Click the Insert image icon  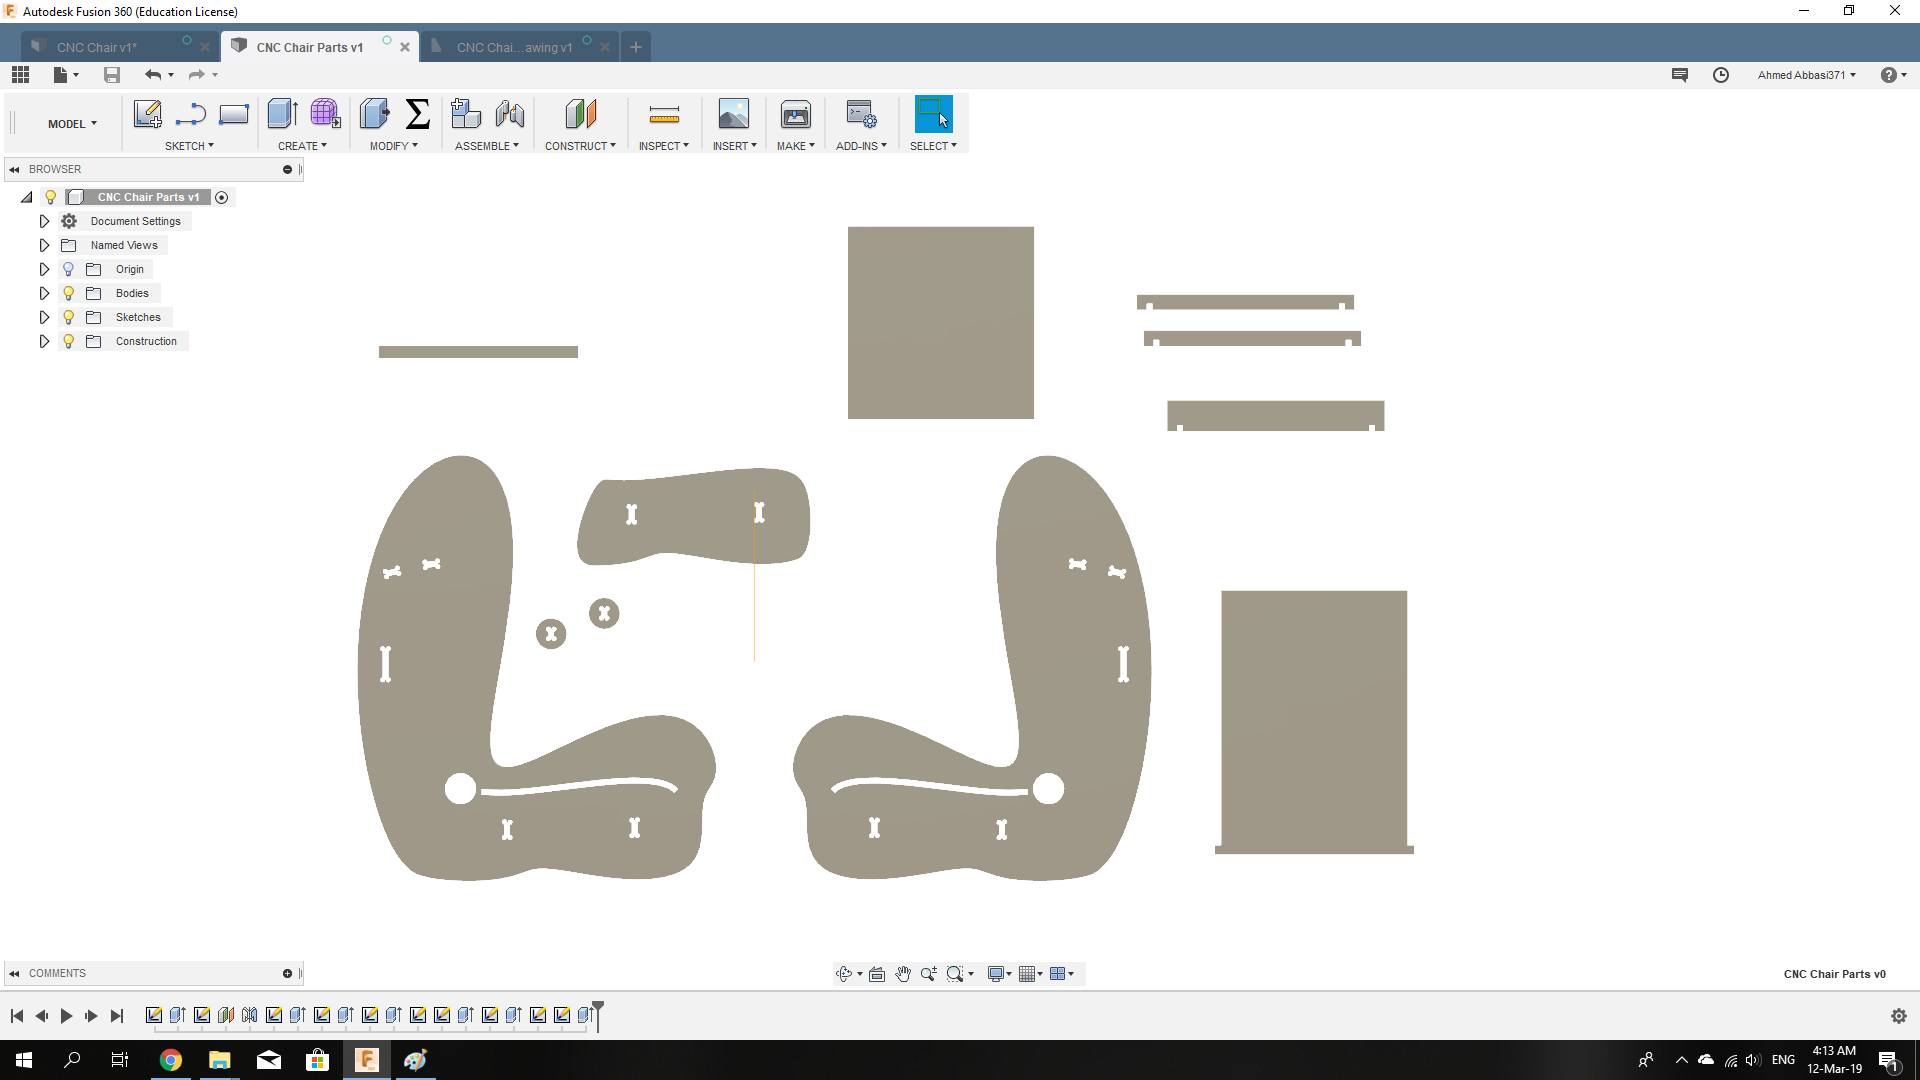pos(733,114)
